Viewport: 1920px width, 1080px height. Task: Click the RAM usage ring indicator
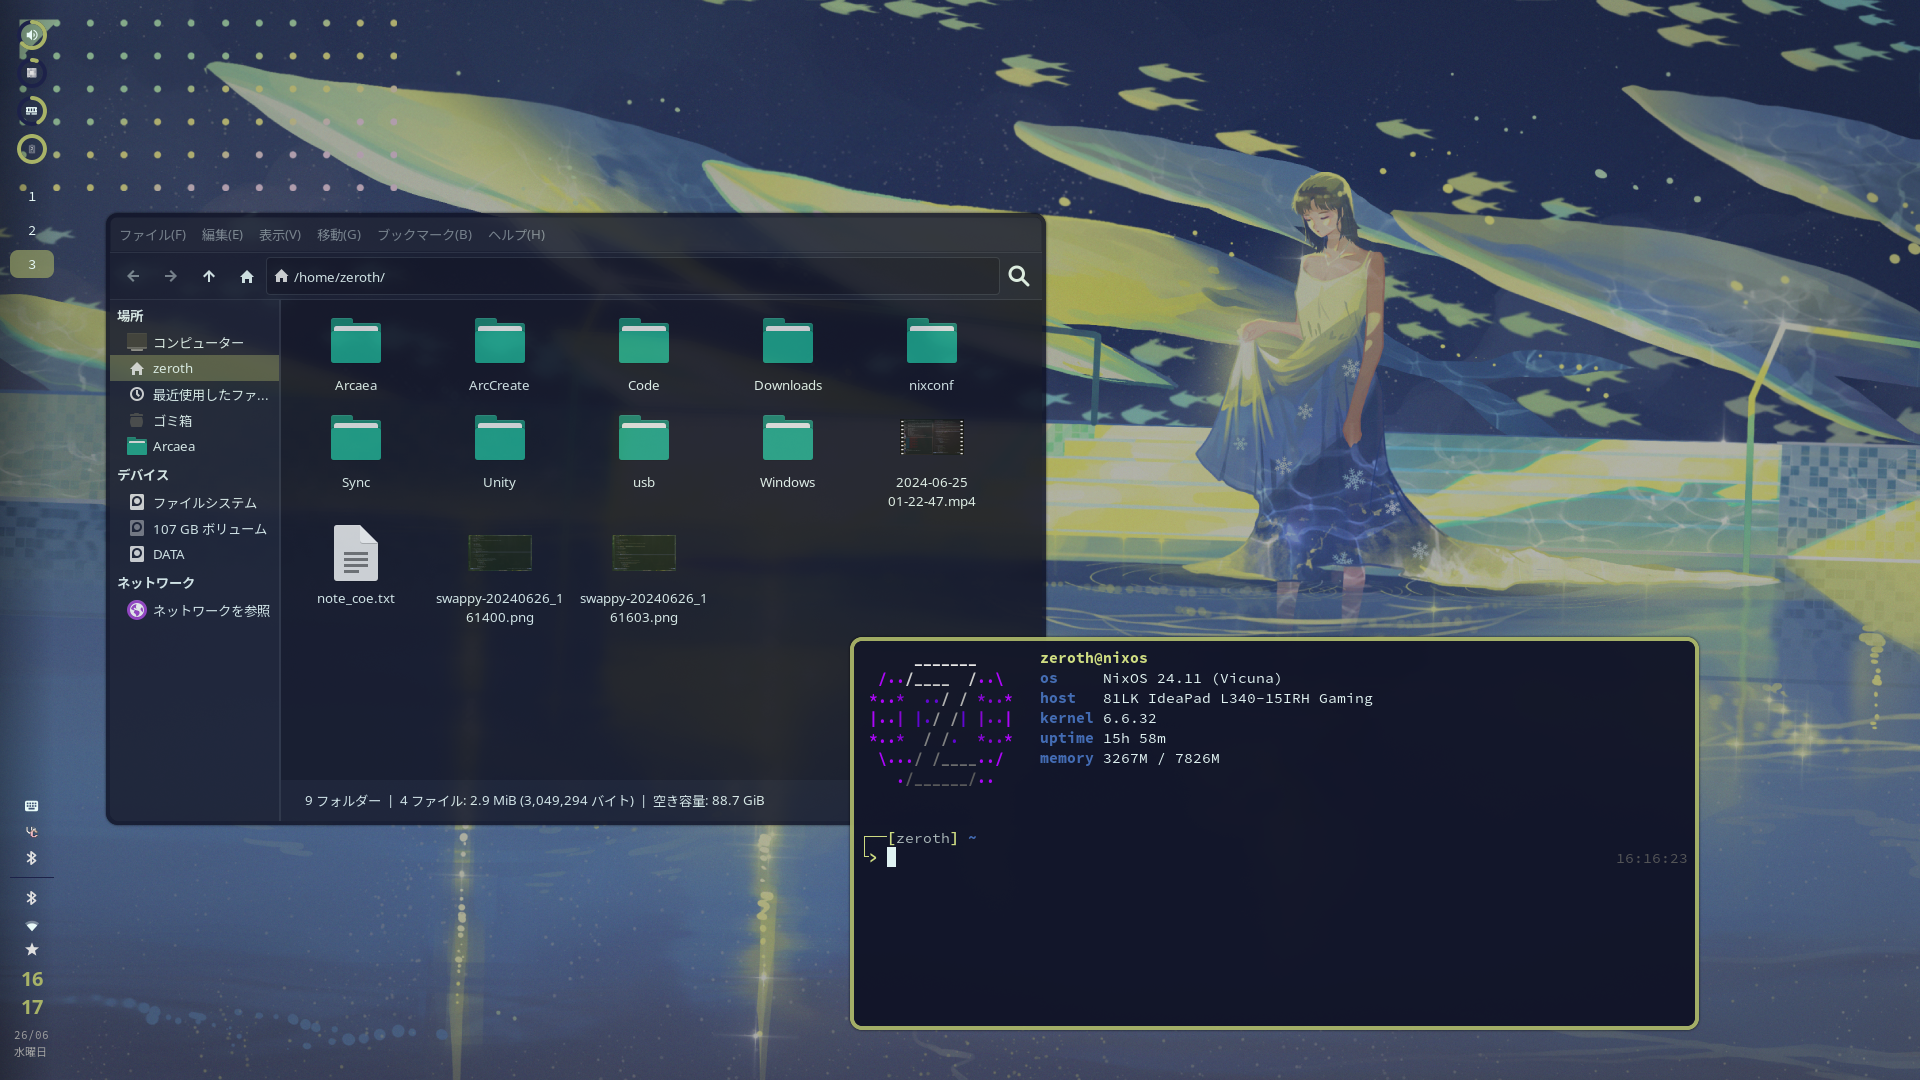32,111
